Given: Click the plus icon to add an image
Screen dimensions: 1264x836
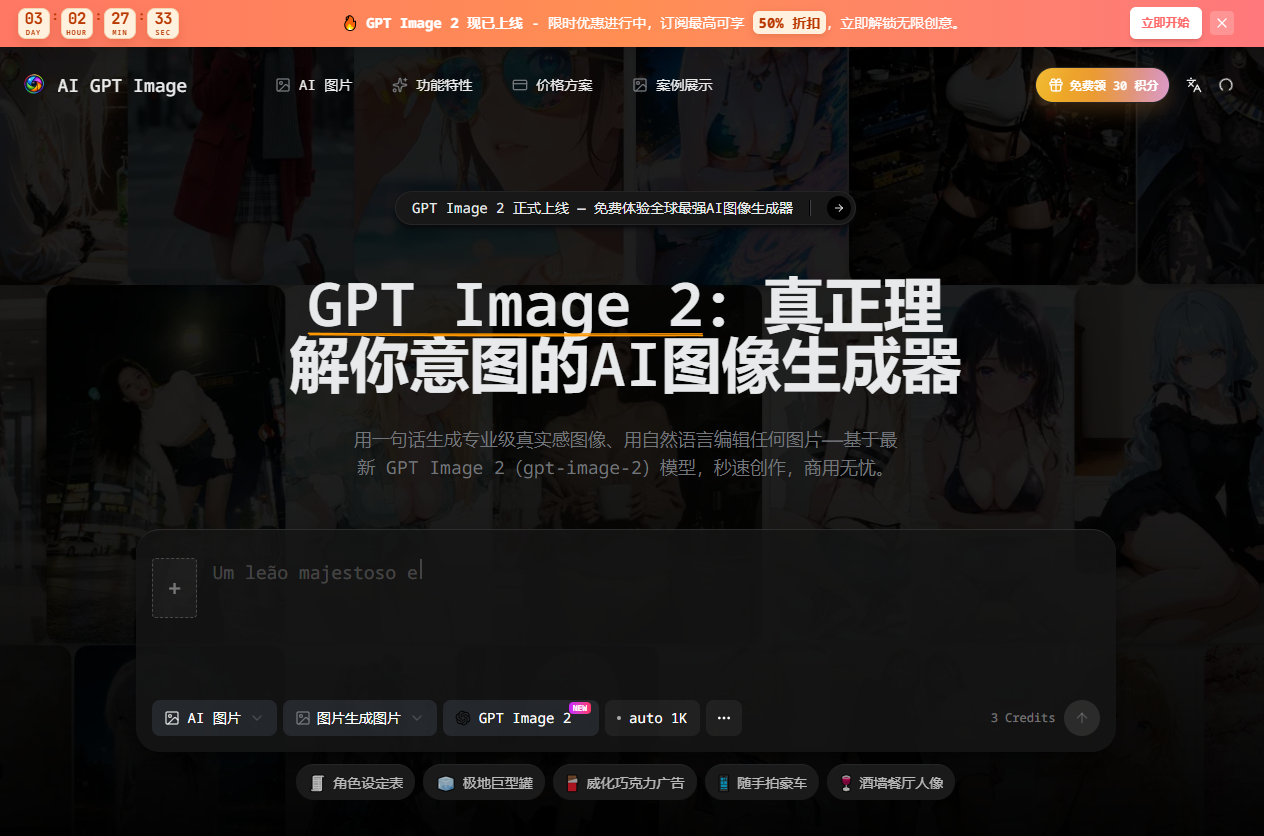Looking at the screenshot, I should pos(175,588).
